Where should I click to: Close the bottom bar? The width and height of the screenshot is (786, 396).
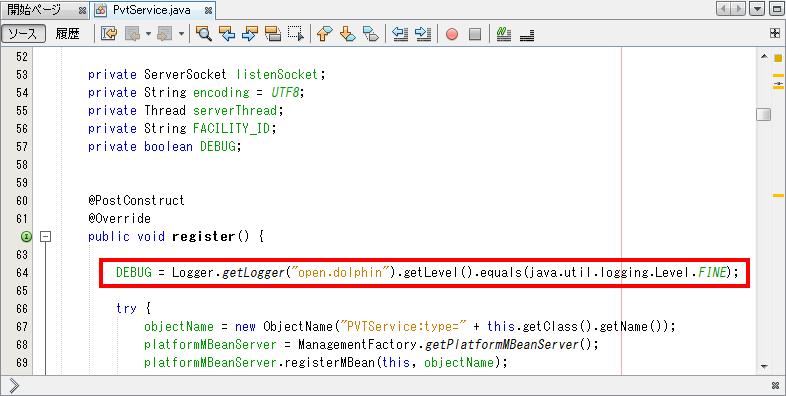775,385
